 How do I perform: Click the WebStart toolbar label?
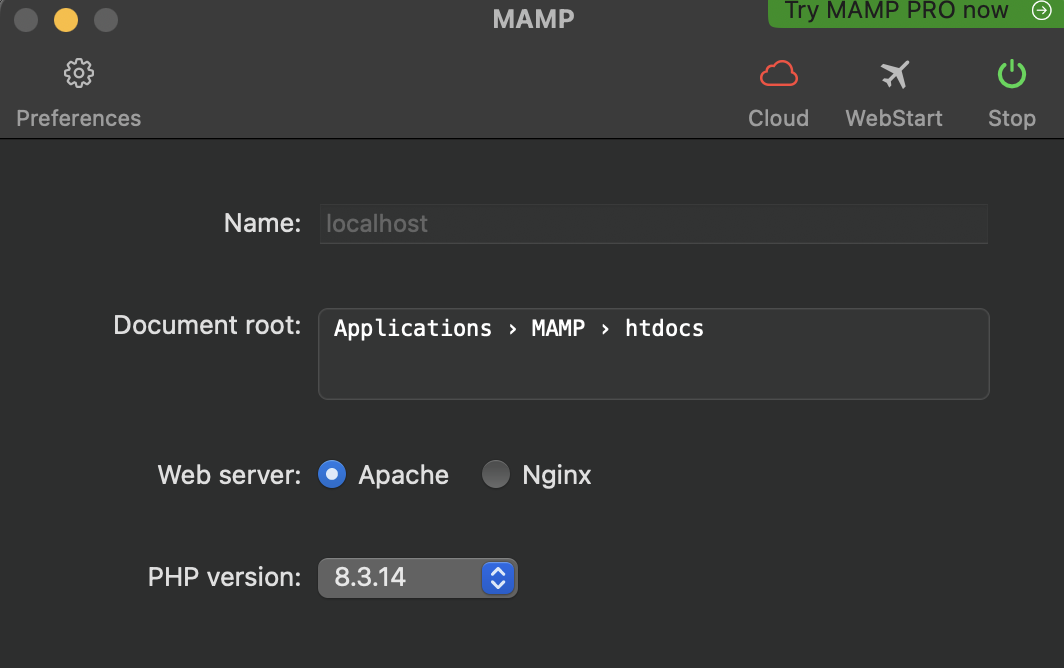coord(893,118)
